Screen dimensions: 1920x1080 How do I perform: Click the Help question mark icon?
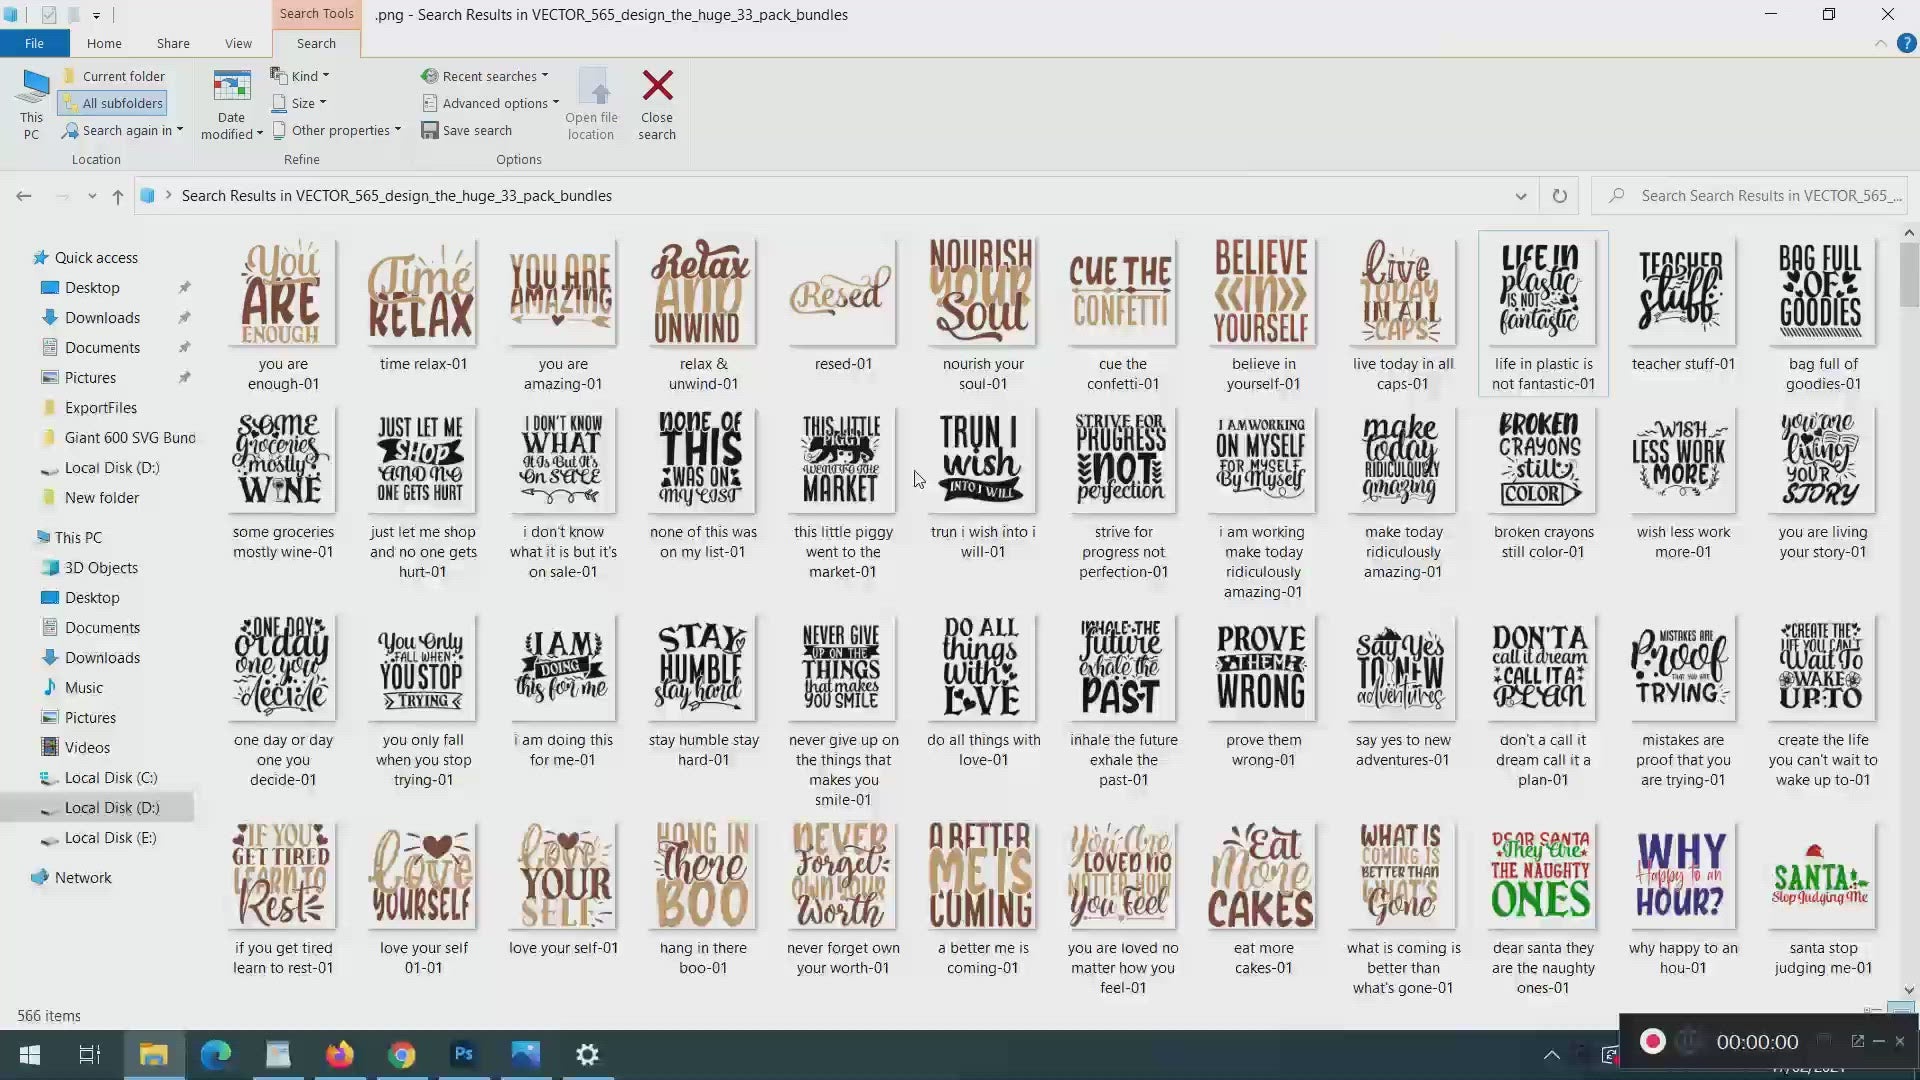pyautogui.click(x=1907, y=43)
